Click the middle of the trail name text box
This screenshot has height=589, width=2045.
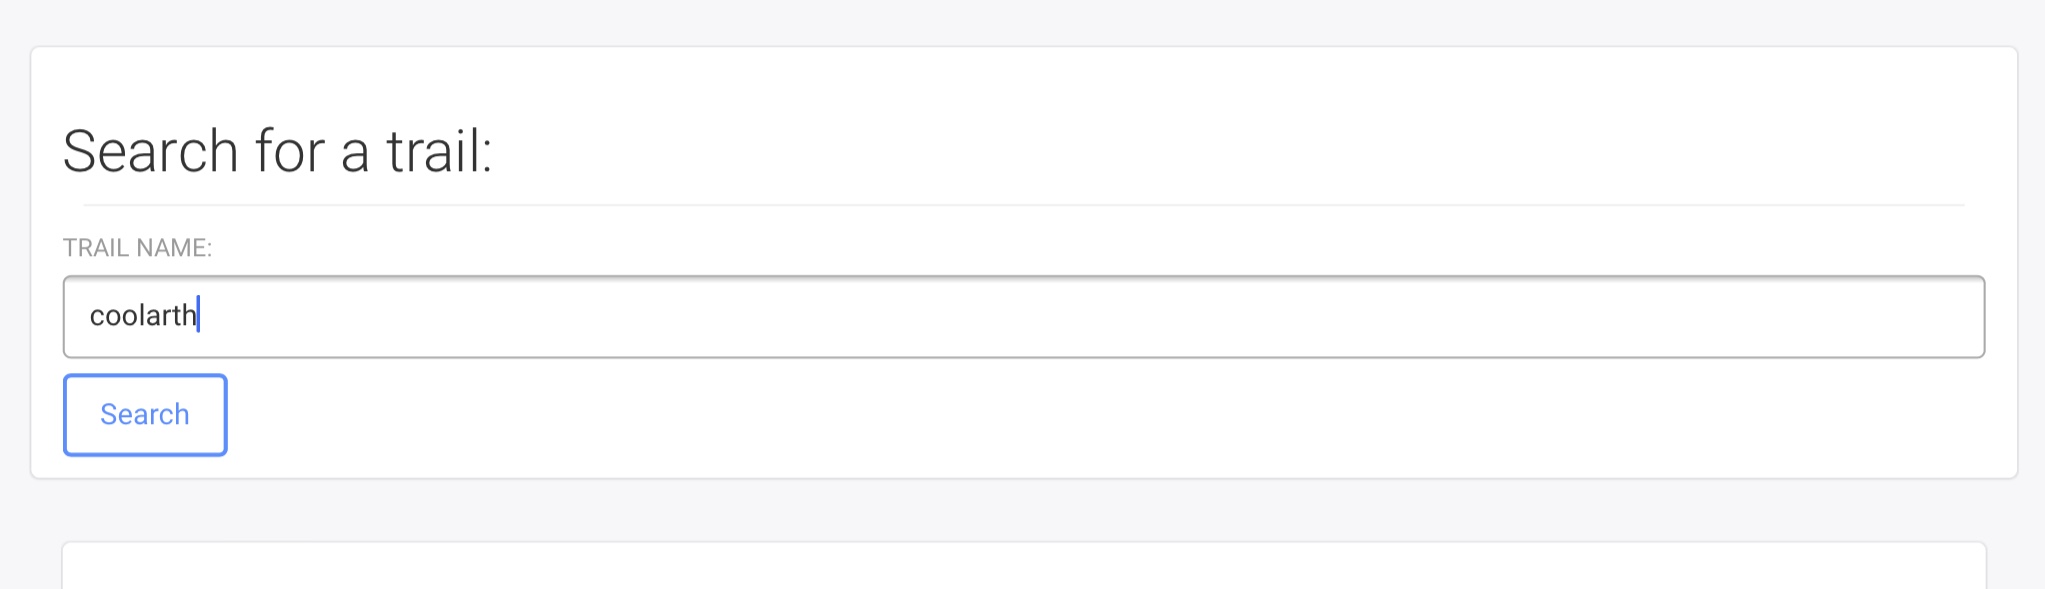(1023, 317)
